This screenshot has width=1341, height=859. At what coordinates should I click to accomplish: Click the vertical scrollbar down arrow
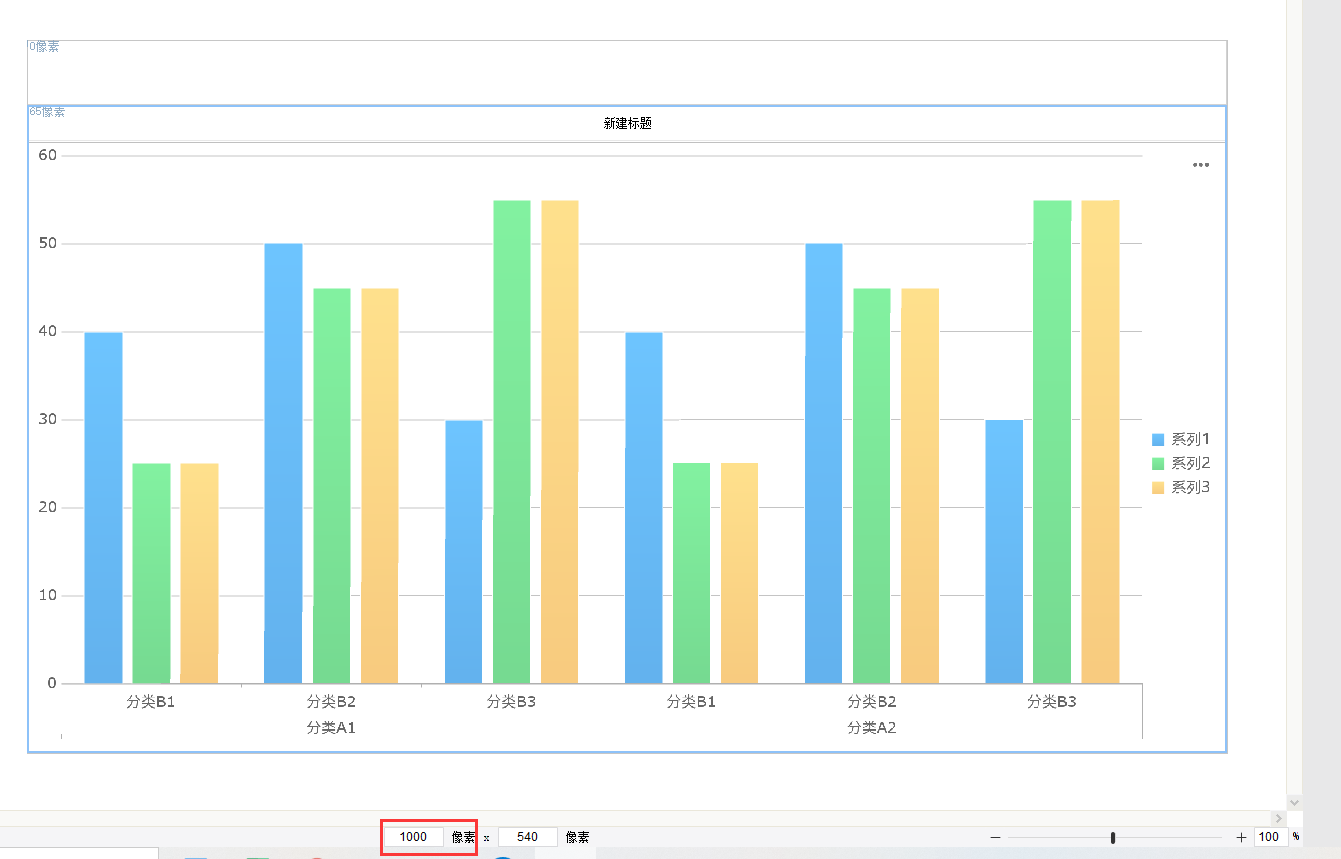coord(1295,802)
